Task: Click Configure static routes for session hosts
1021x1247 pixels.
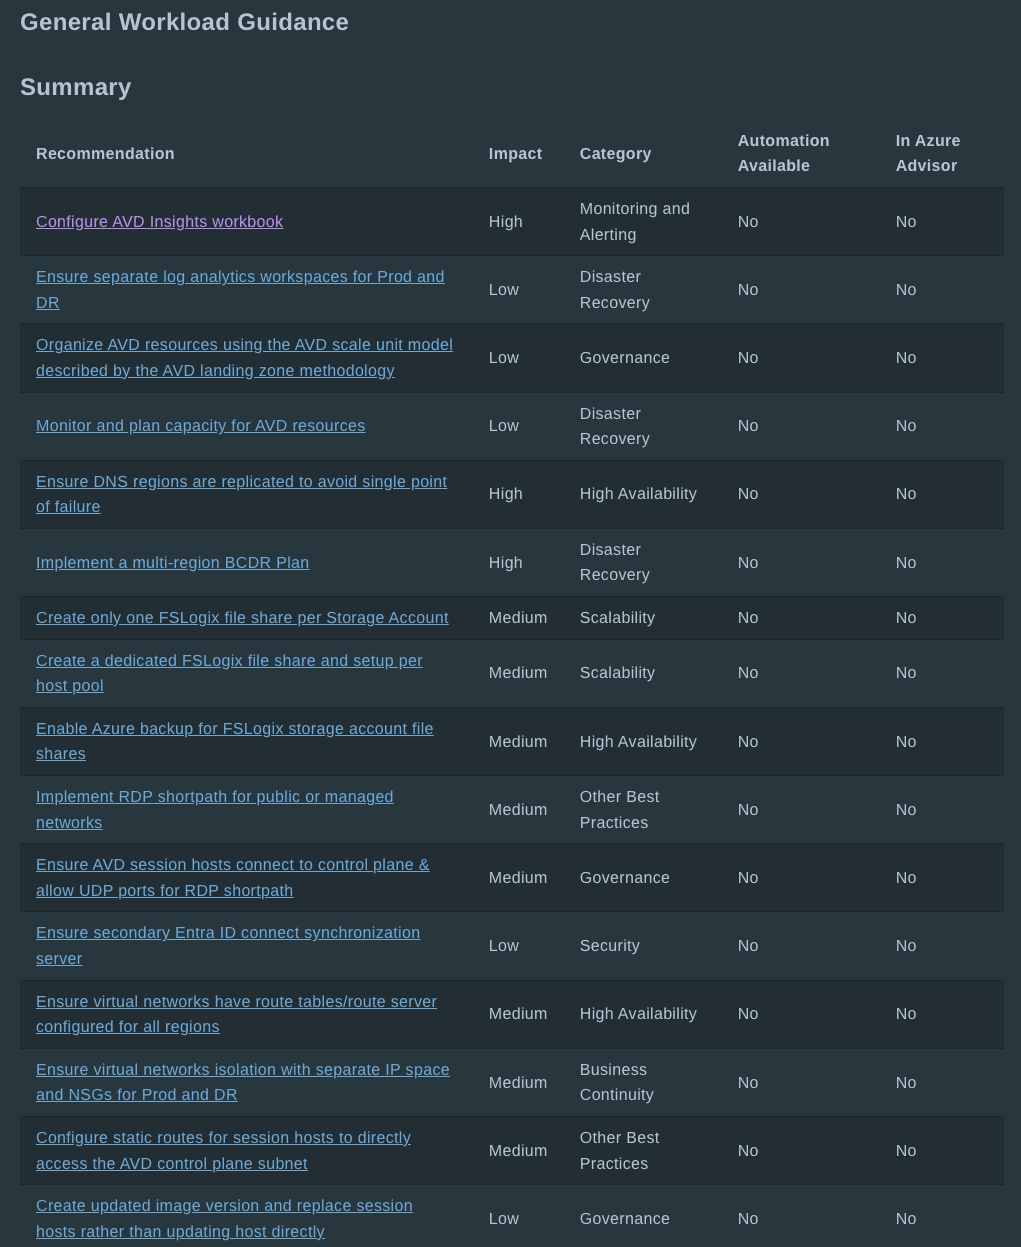Action: coord(223,1138)
